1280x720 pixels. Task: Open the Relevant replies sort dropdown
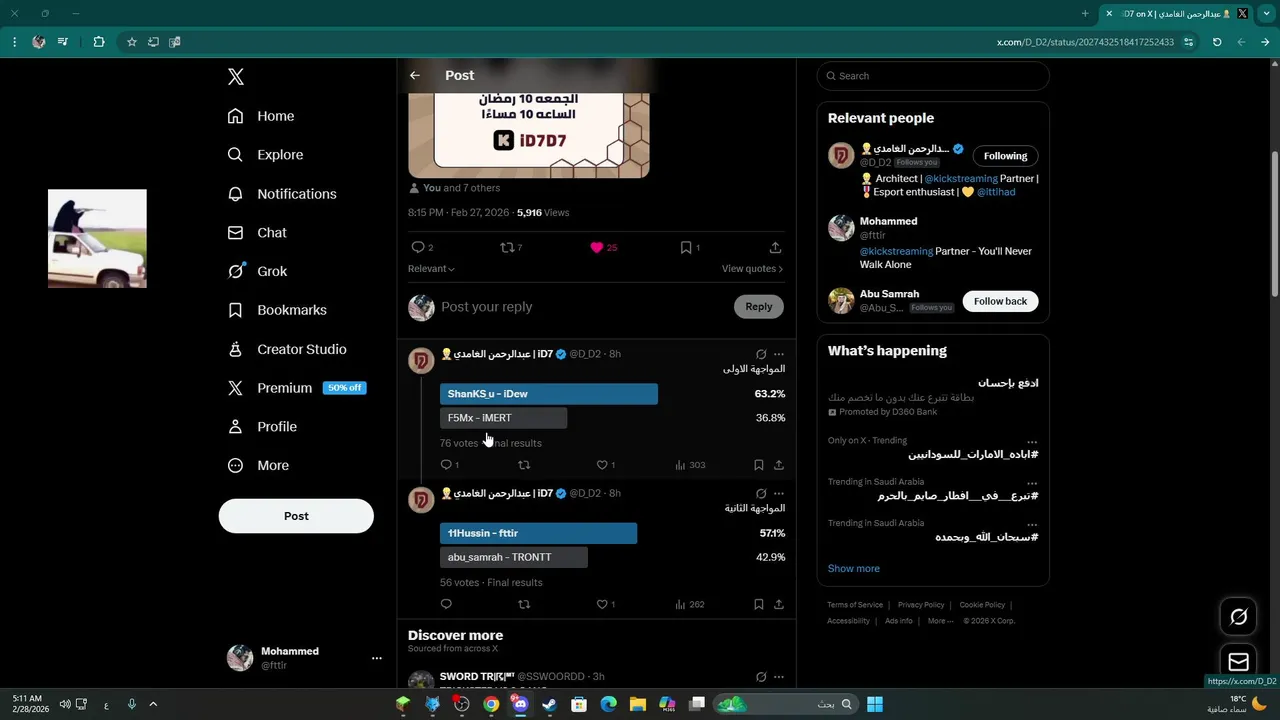click(431, 269)
